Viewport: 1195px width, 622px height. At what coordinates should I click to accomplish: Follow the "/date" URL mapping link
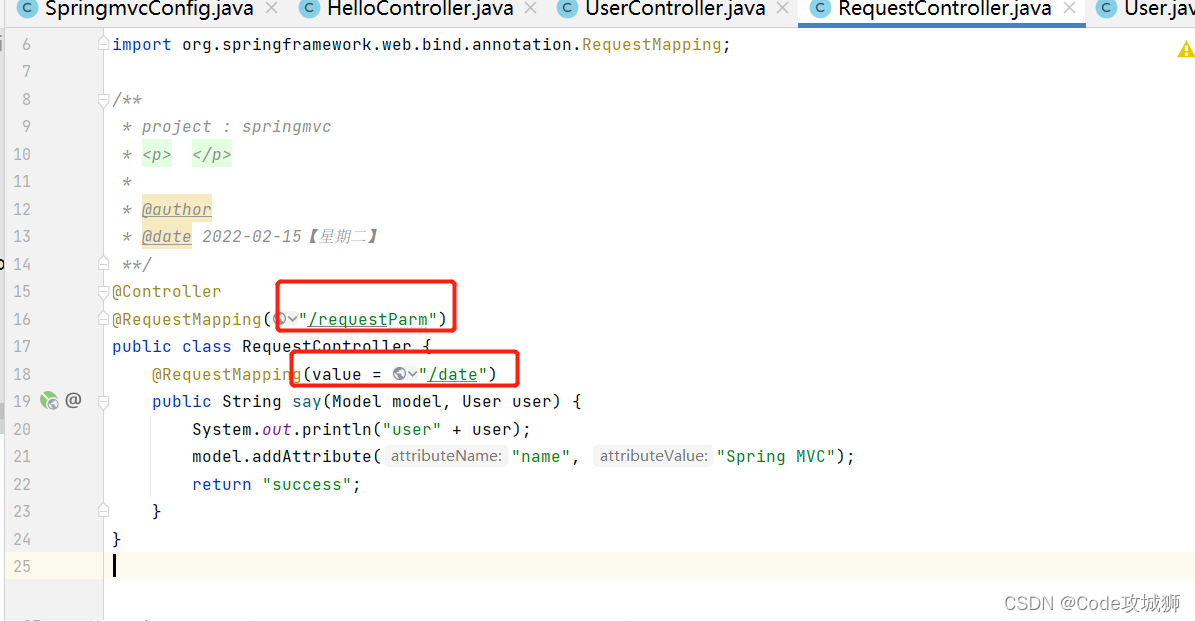(x=453, y=374)
